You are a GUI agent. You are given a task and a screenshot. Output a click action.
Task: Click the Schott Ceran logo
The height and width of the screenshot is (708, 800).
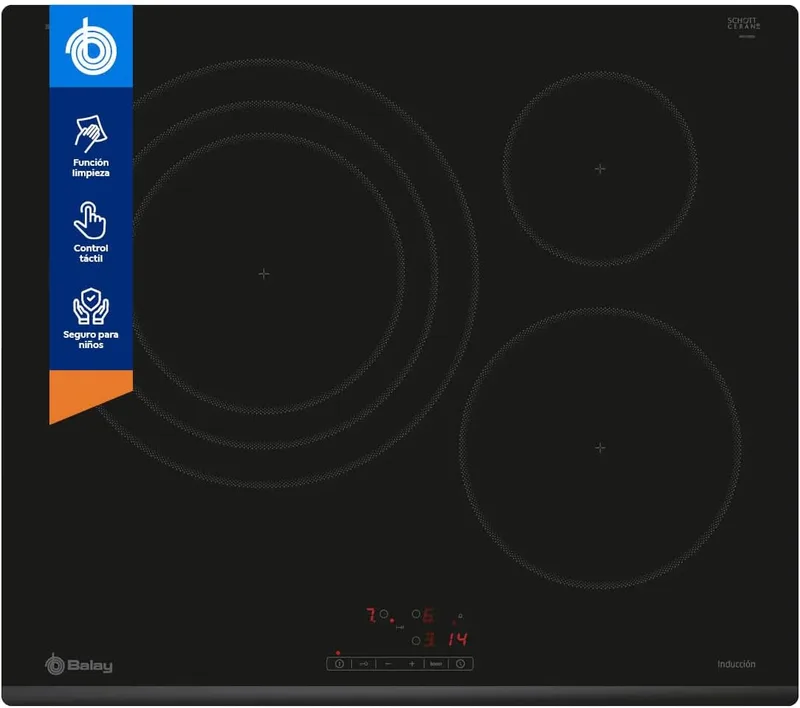click(743, 25)
